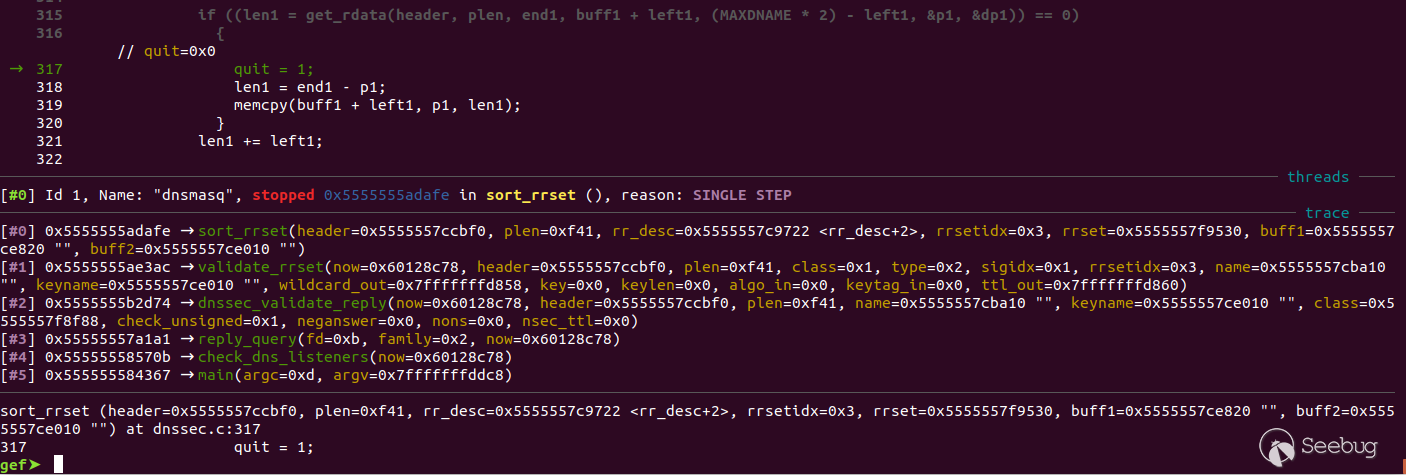Click source line number 319

48,105
